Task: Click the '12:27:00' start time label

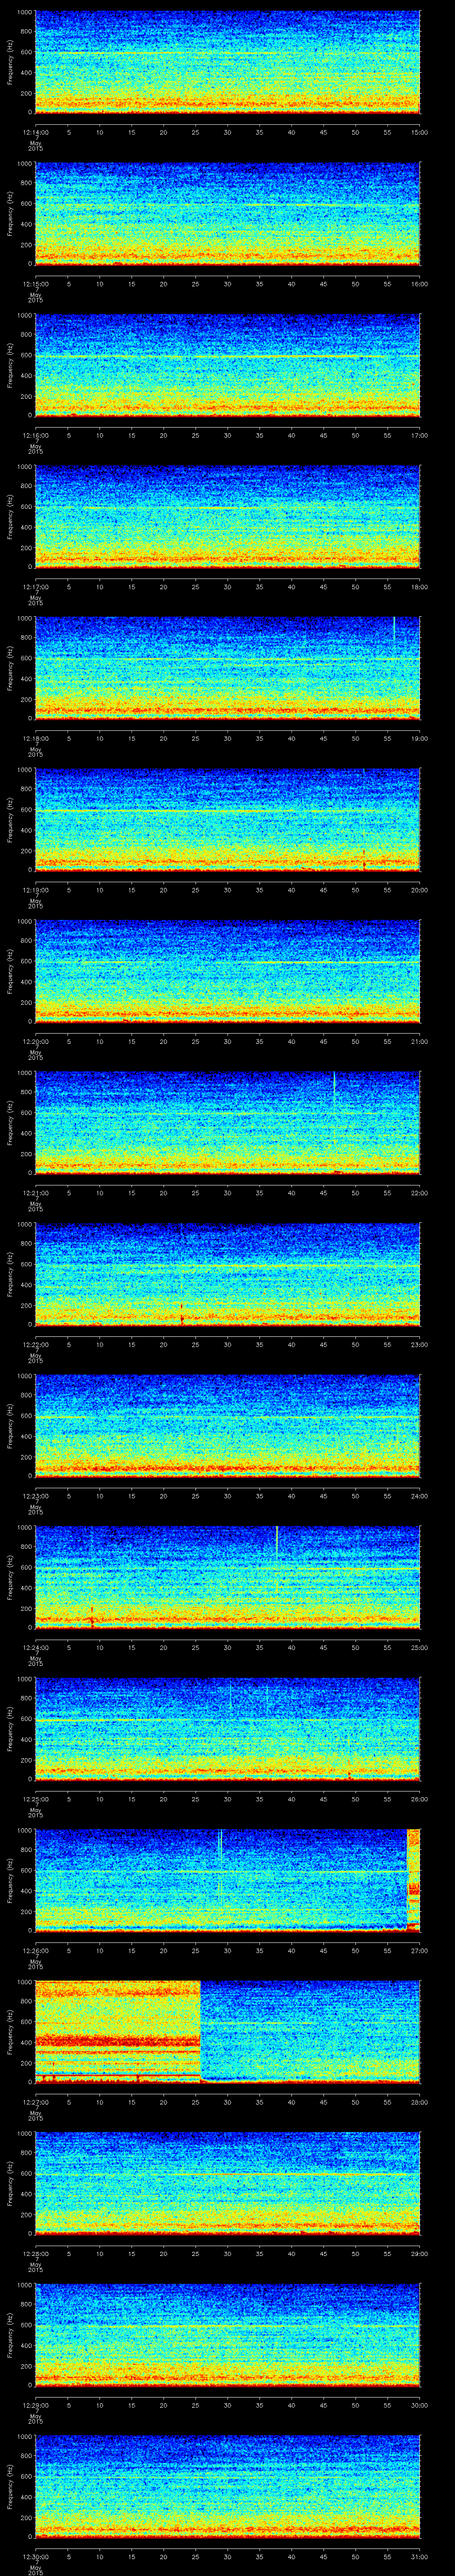Action: tap(35, 2102)
